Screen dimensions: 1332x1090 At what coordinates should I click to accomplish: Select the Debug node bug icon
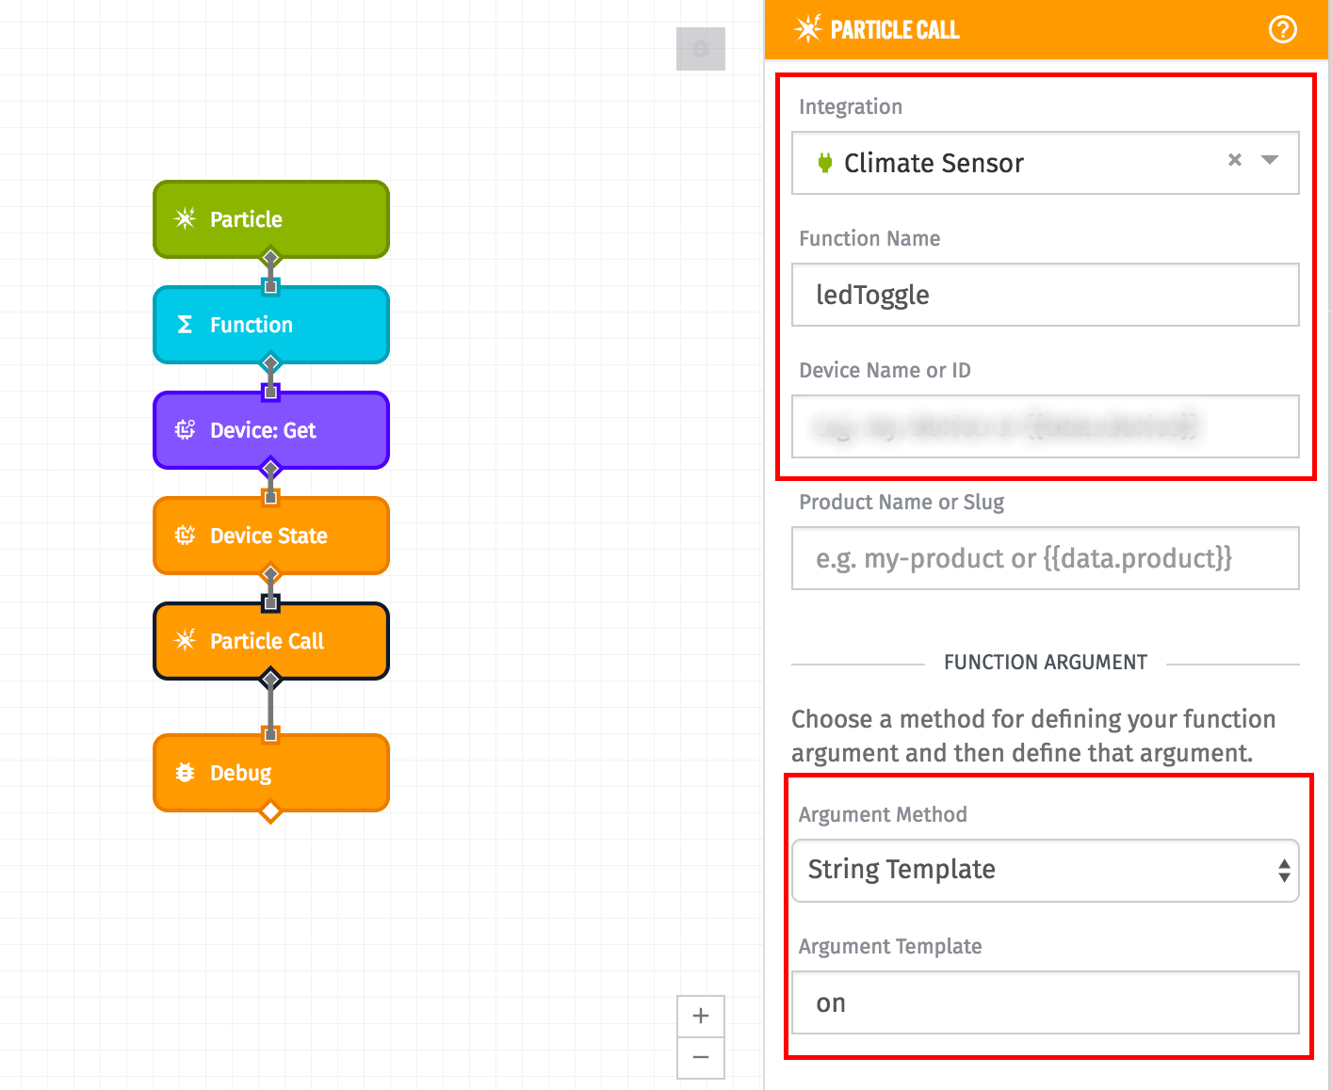184,772
